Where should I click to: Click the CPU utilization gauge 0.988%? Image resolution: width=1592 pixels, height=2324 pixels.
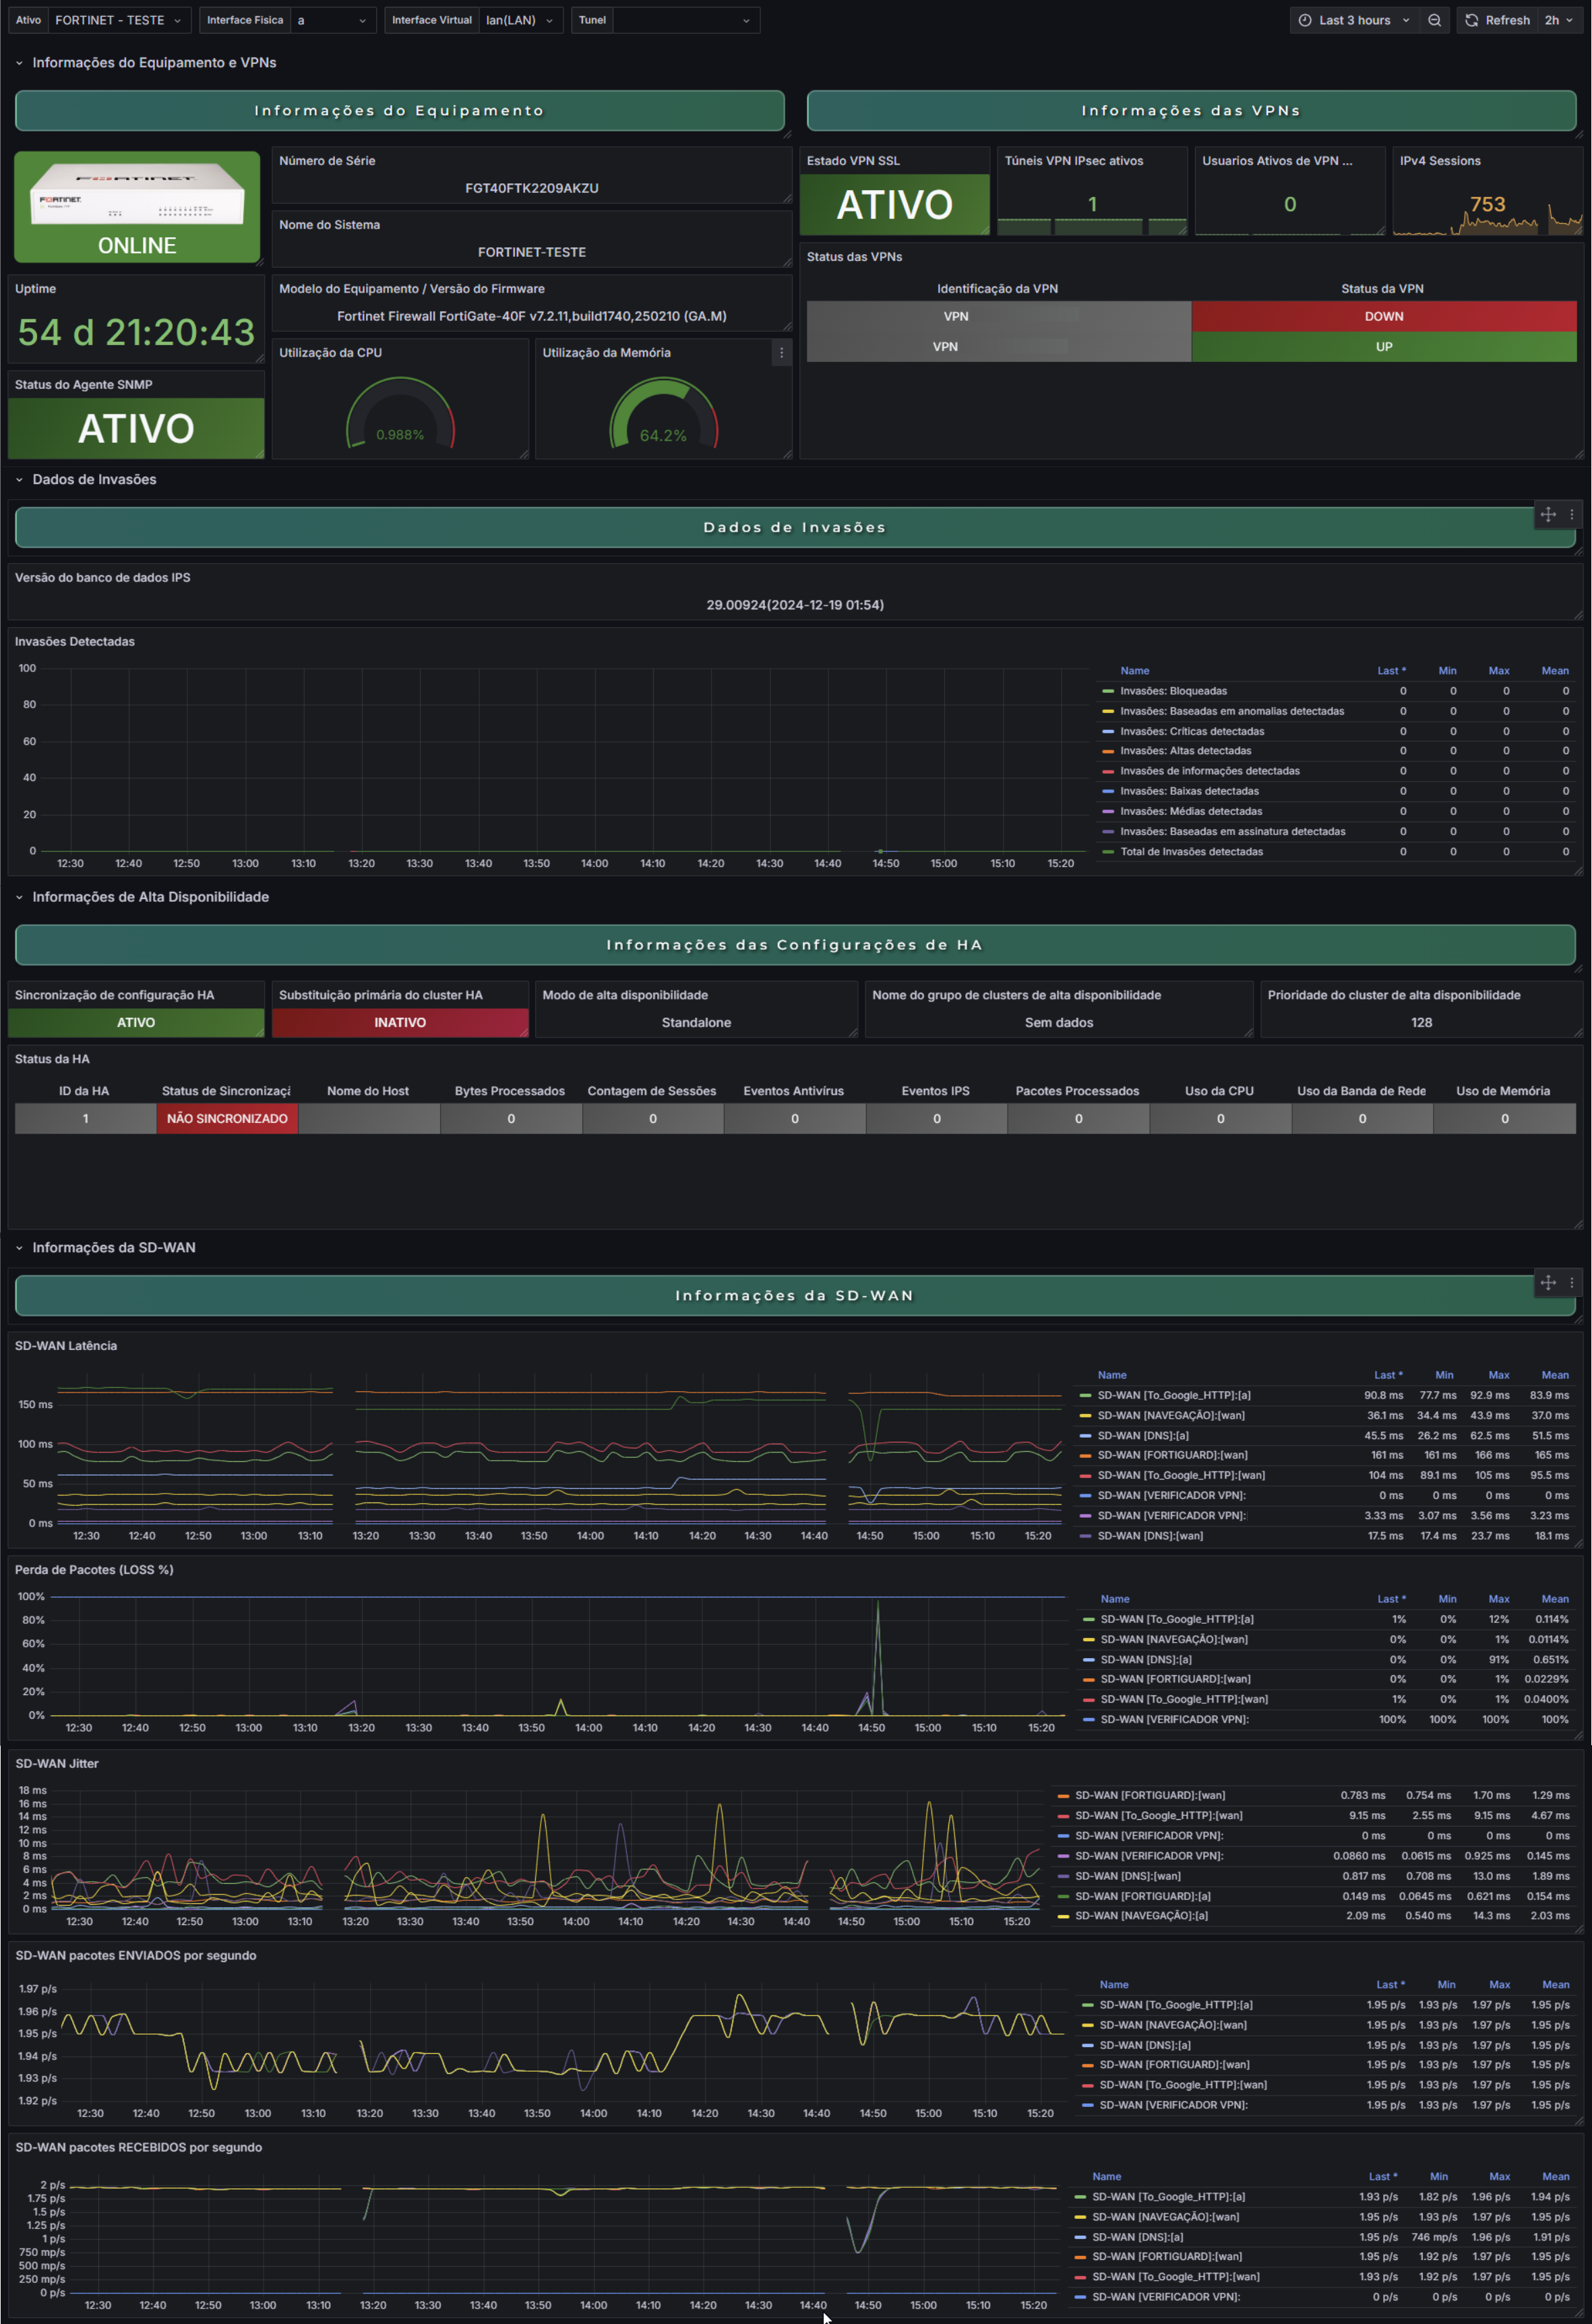pyautogui.click(x=400, y=412)
